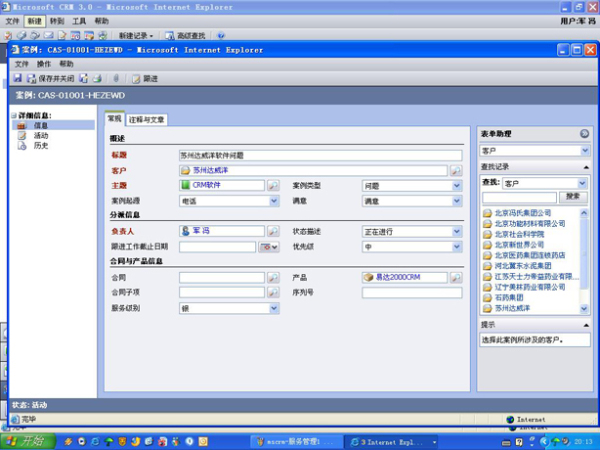Image resolution: width=600 pixels, height=450 pixels.
Task: Open the 案例类型 case type dropdown
Action: 456,186
